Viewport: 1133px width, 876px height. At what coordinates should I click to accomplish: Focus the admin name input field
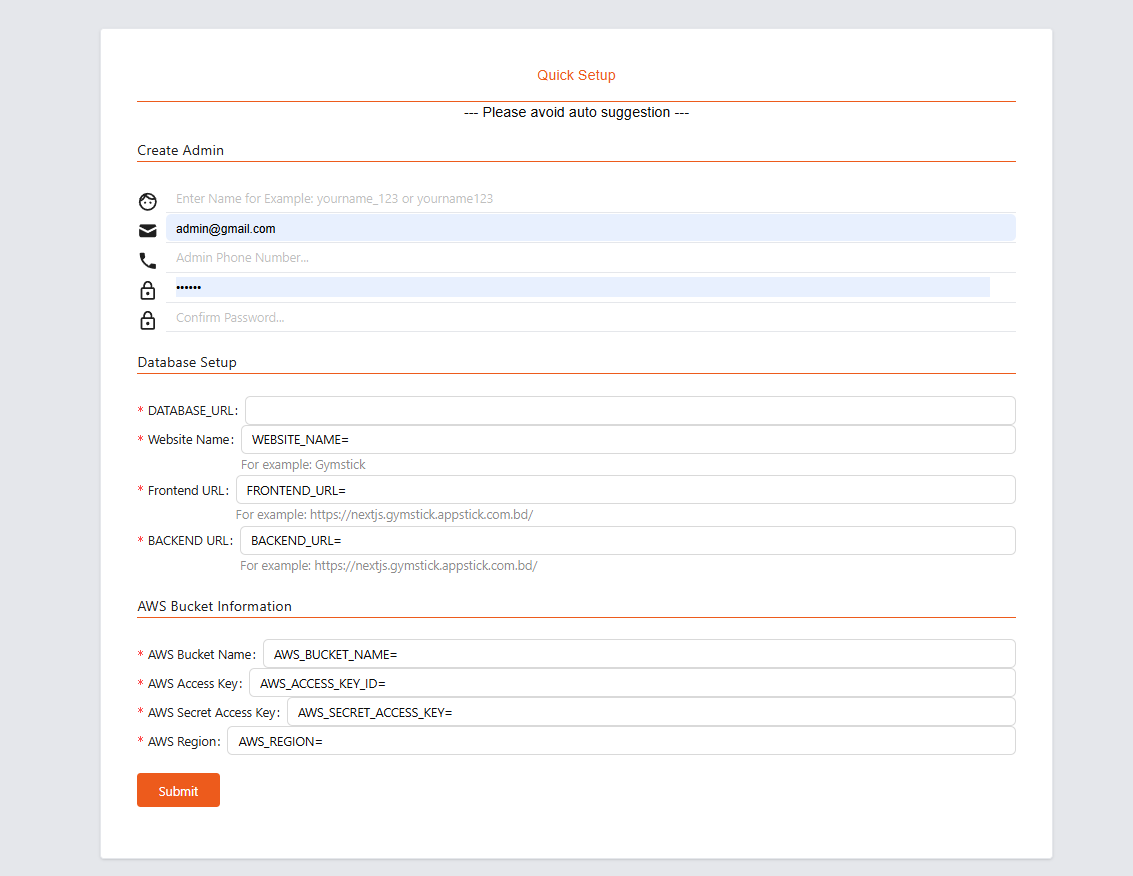click(x=590, y=199)
